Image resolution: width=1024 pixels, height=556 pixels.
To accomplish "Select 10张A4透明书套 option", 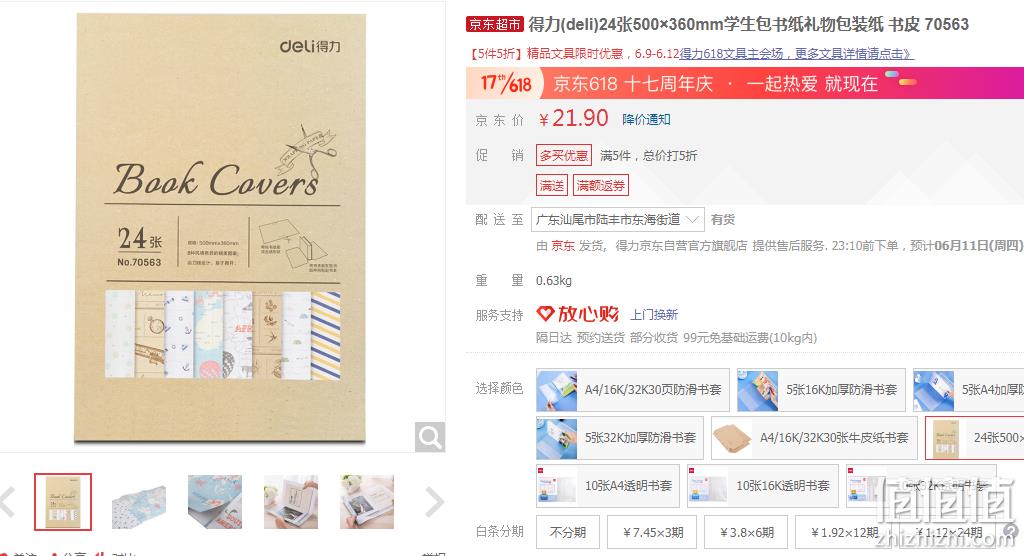I will [x=607, y=485].
